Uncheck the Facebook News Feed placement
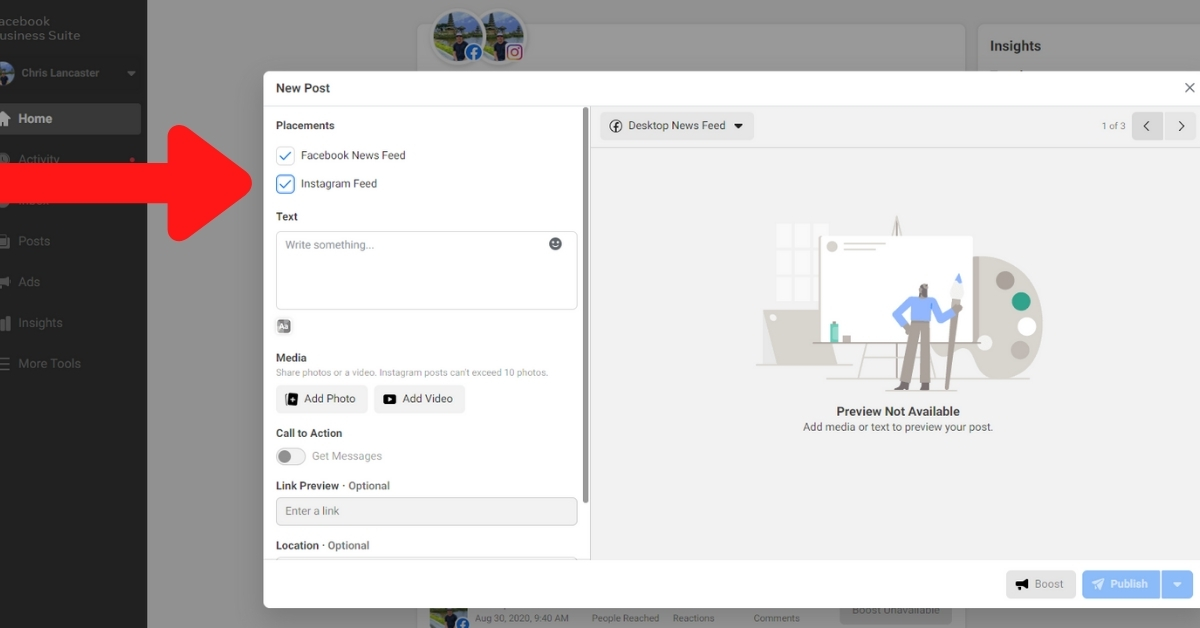 click(x=285, y=155)
